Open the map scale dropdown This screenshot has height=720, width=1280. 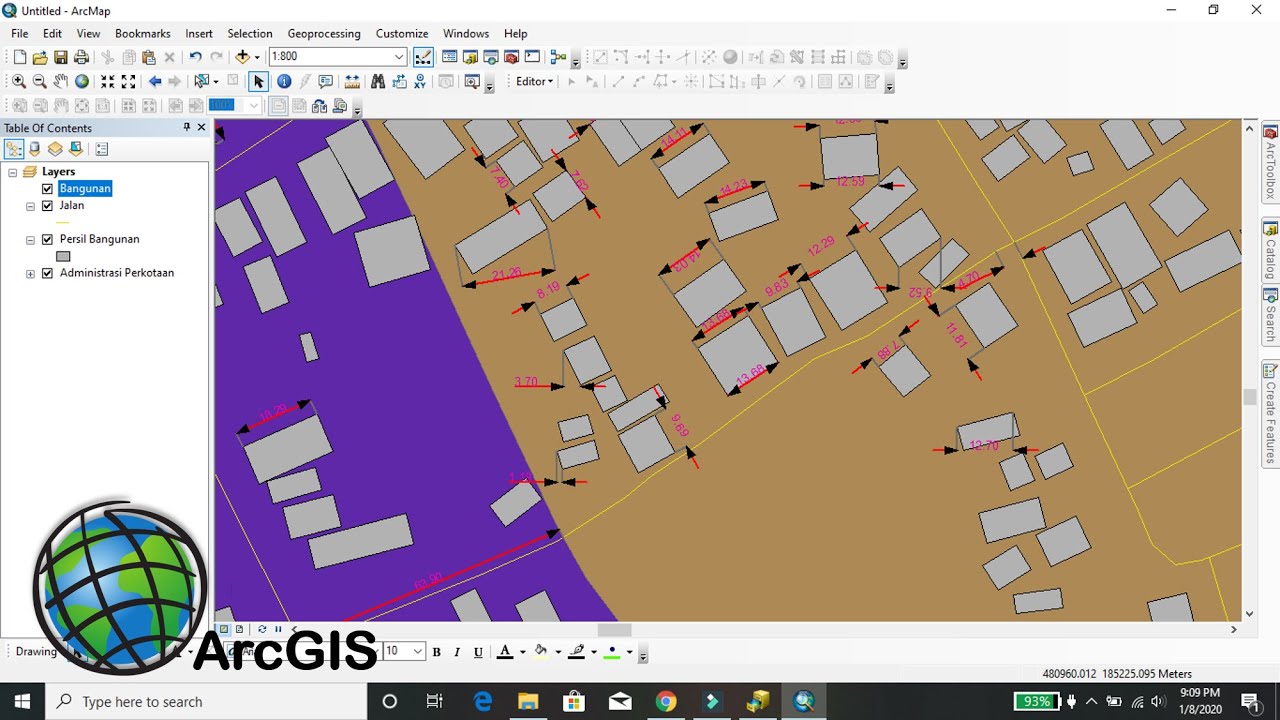(x=399, y=57)
